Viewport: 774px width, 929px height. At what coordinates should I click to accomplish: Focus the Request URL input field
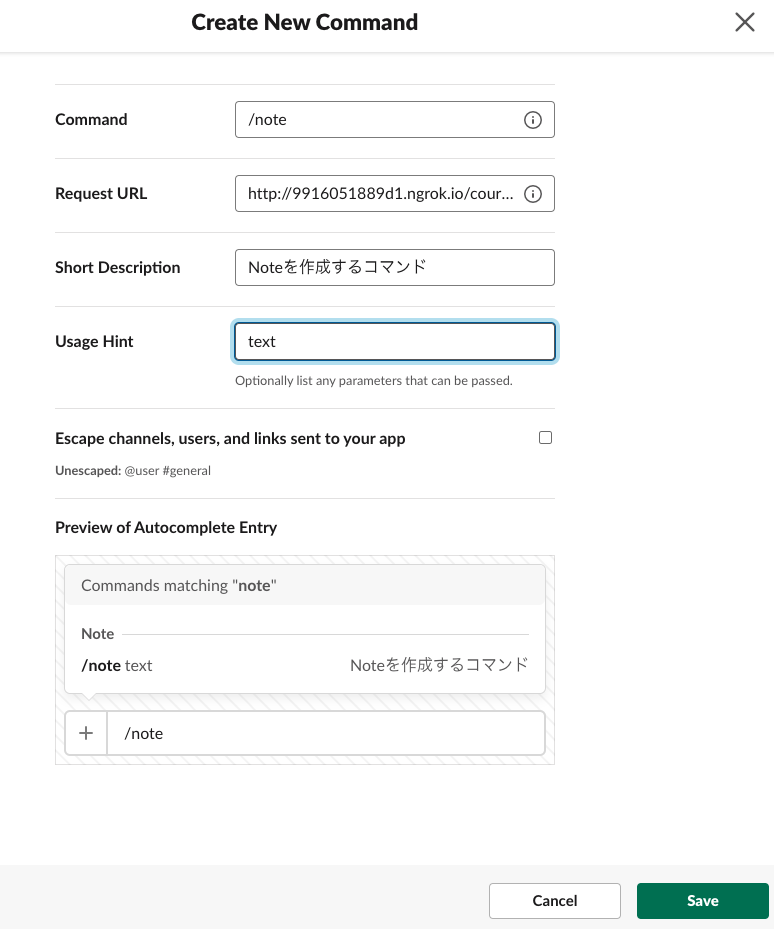395,194
